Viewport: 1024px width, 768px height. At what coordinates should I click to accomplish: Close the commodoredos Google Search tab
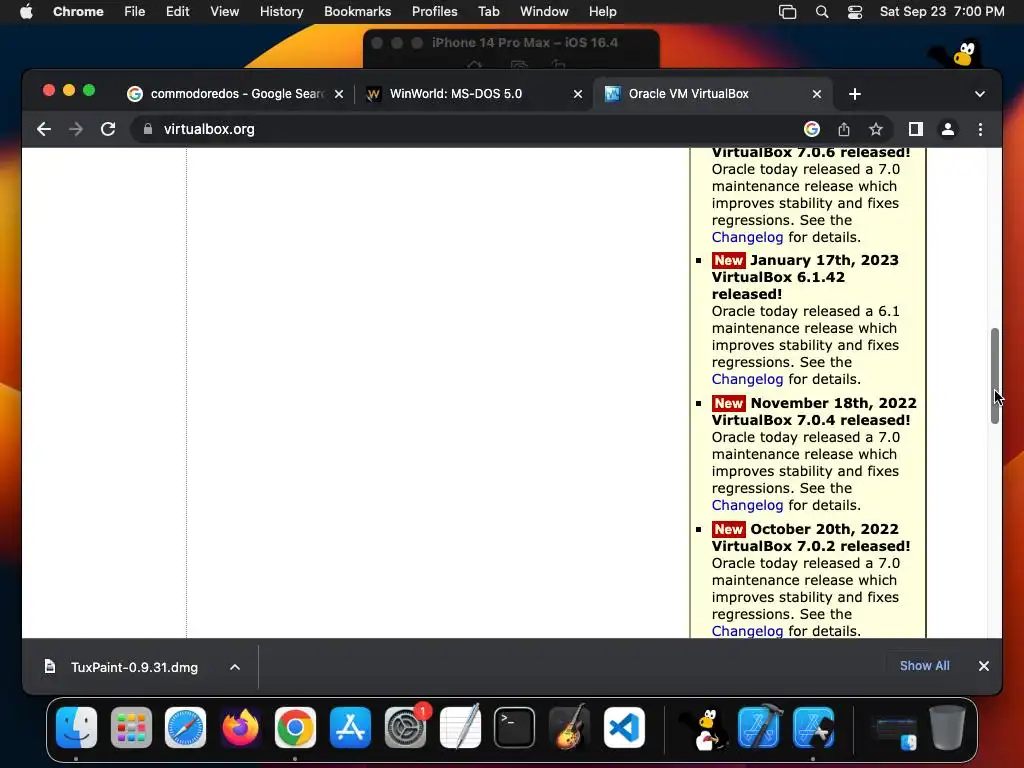339,94
